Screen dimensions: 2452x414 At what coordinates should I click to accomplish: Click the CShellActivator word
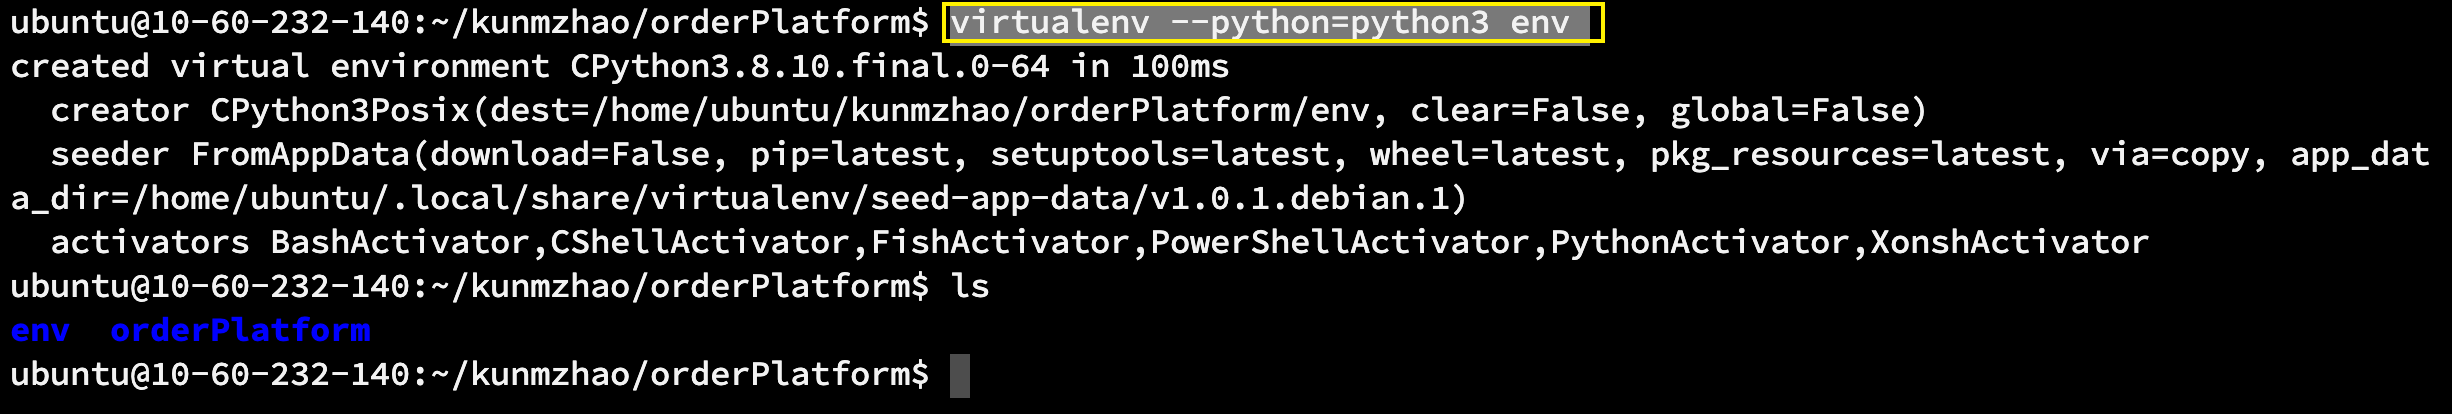pyautogui.click(x=700, y=243)
